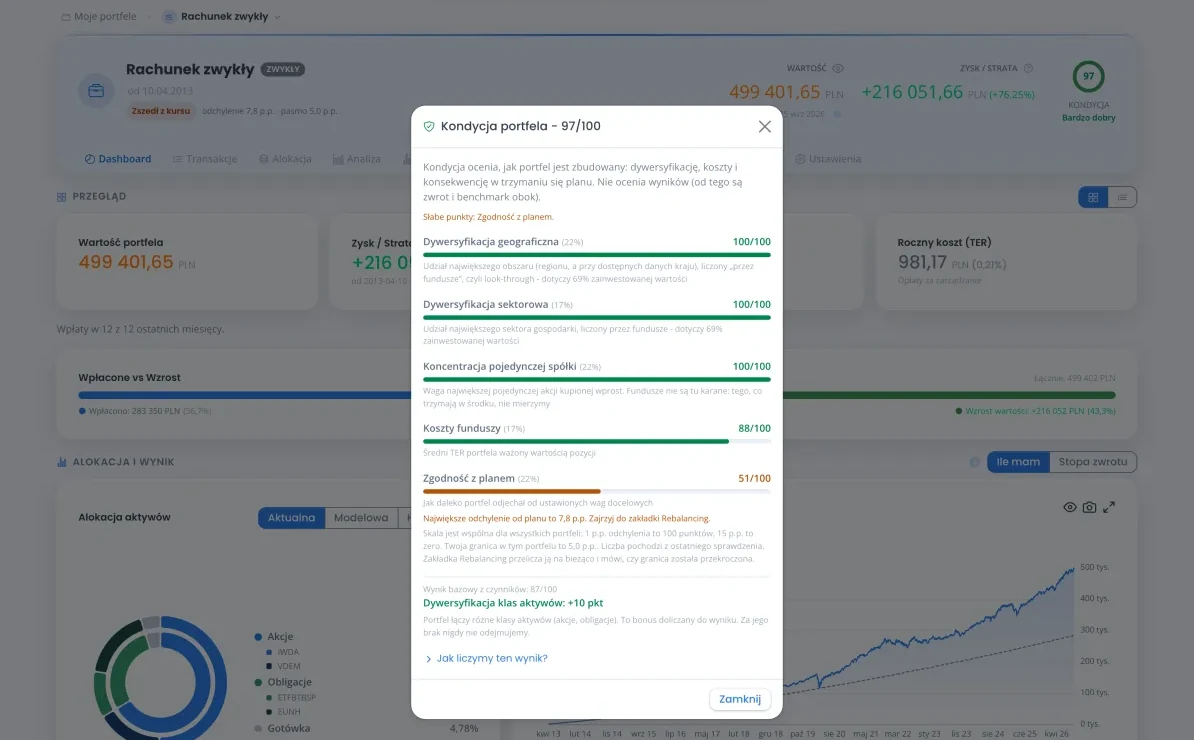Expand Jak liczymy ten wynik?

point(486,659)
